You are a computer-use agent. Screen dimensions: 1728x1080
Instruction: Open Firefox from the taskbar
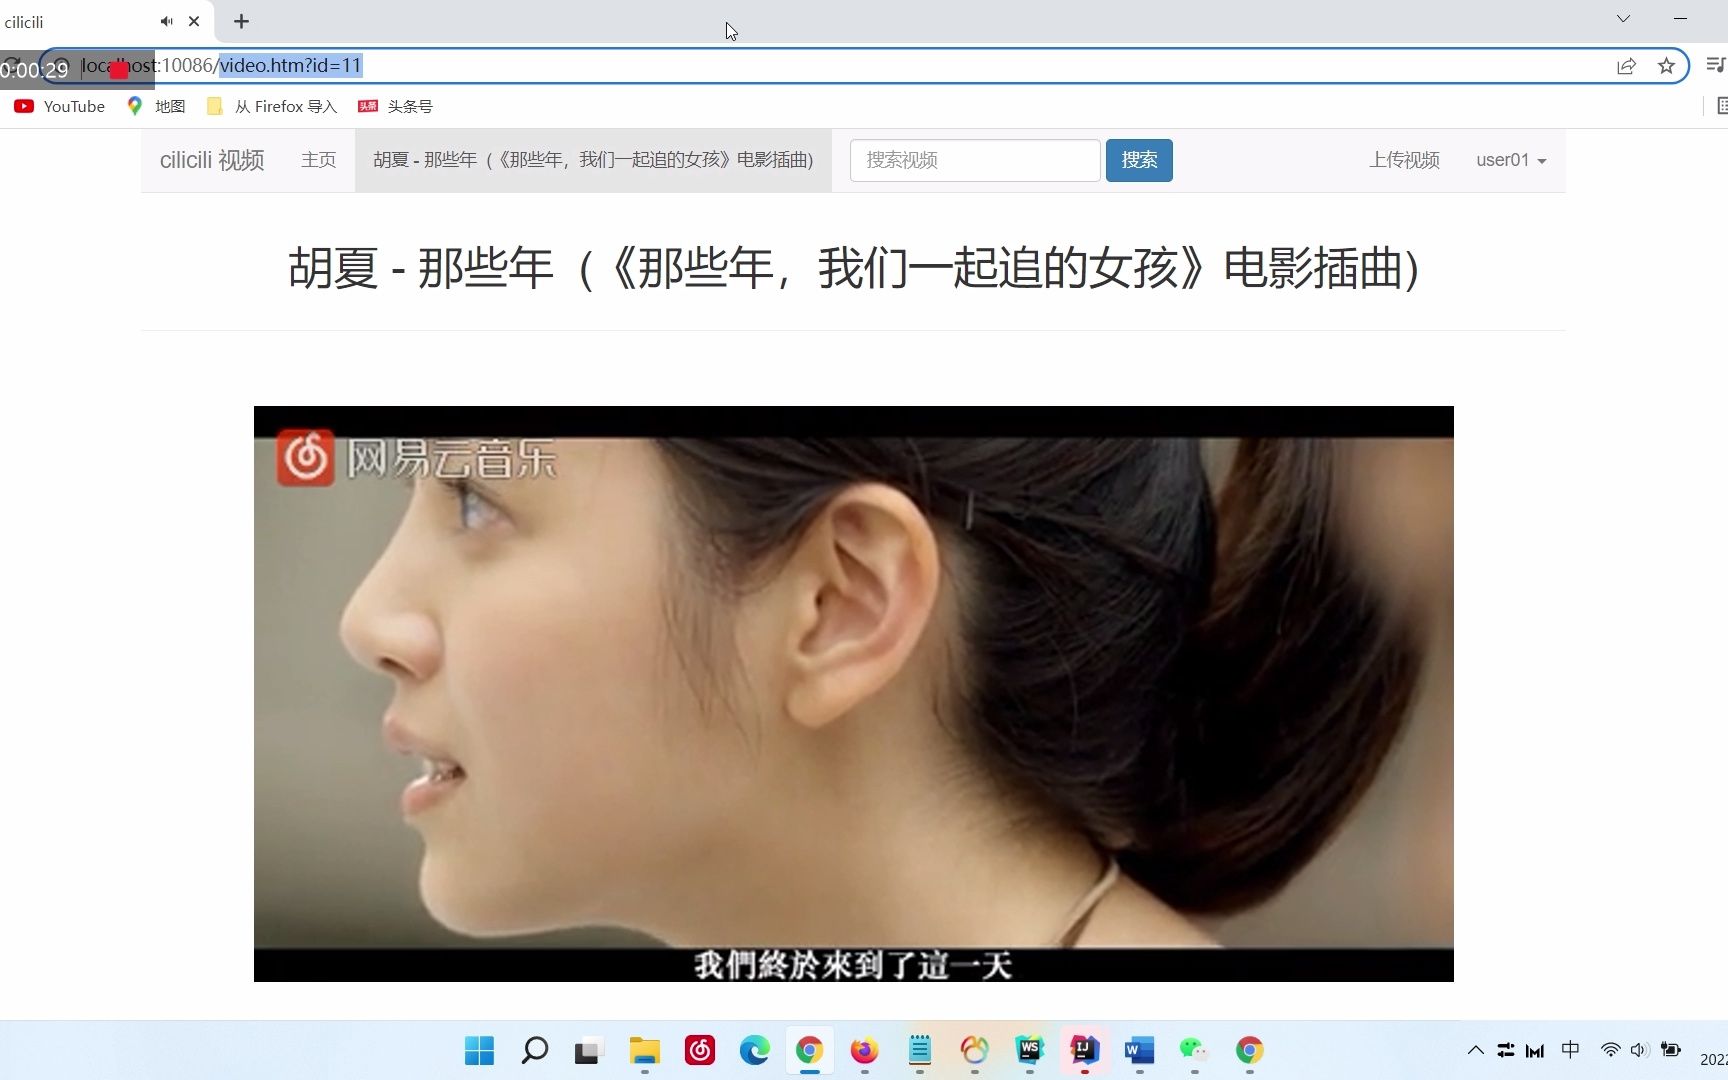point(865,1050)
